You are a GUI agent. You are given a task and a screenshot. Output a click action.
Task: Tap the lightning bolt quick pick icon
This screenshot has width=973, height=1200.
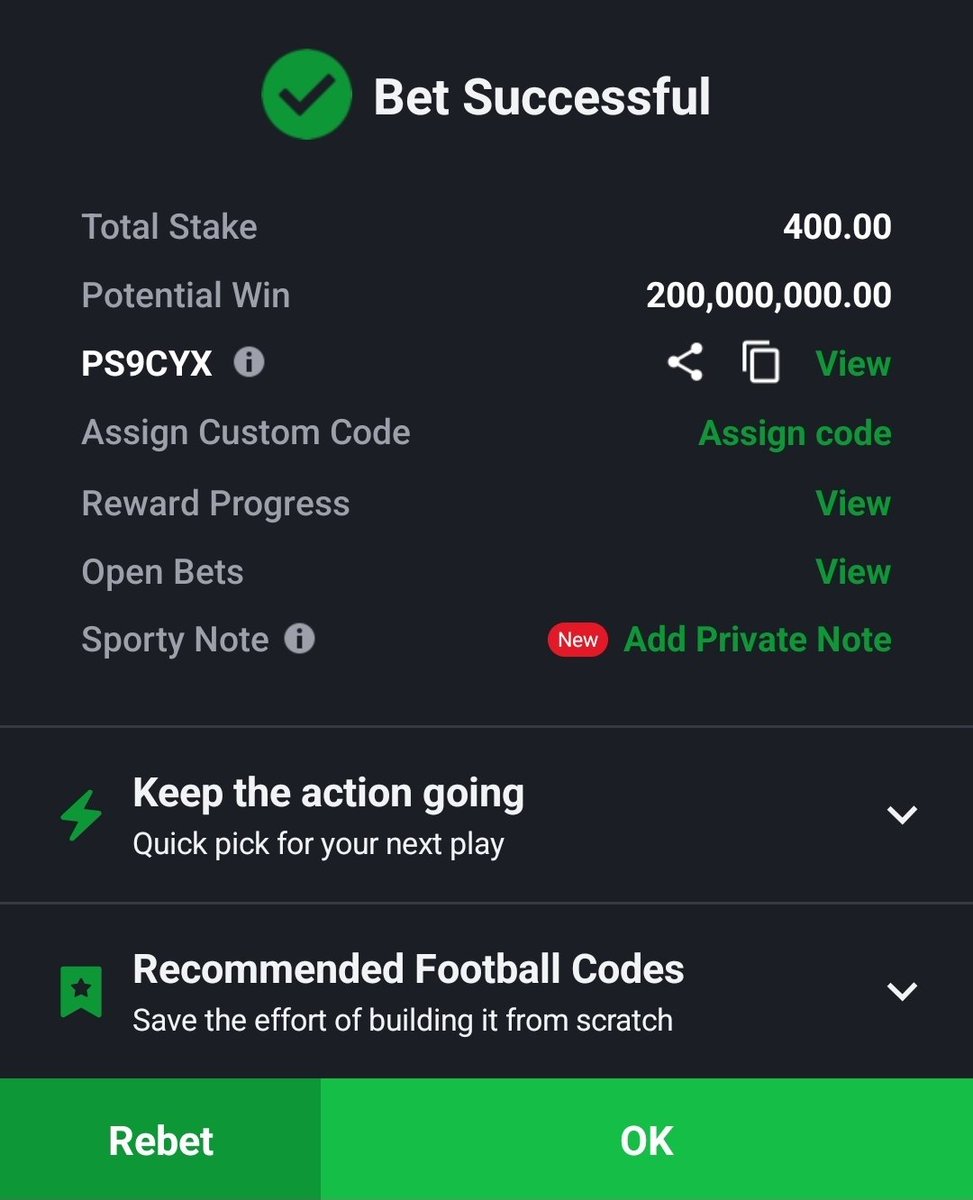81,815
